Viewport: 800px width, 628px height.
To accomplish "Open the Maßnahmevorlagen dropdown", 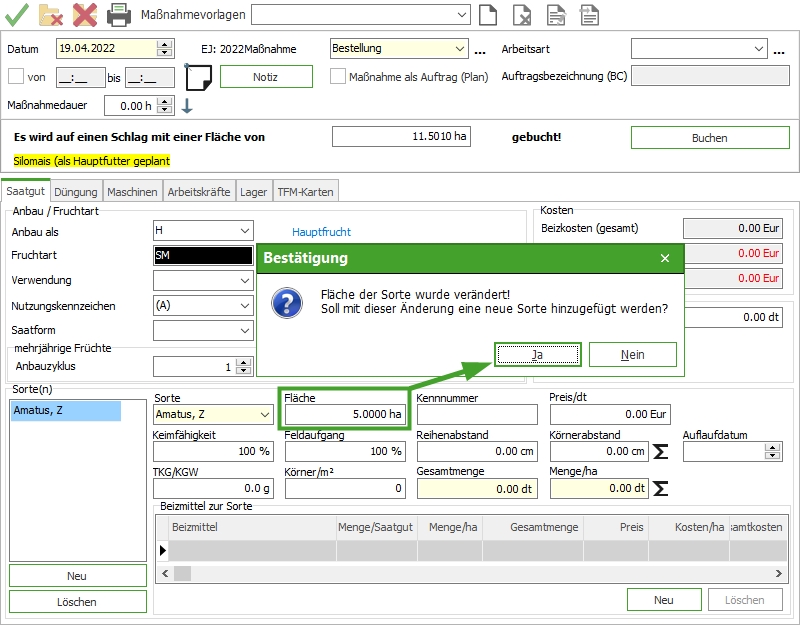I will click(x=460, y=15).
